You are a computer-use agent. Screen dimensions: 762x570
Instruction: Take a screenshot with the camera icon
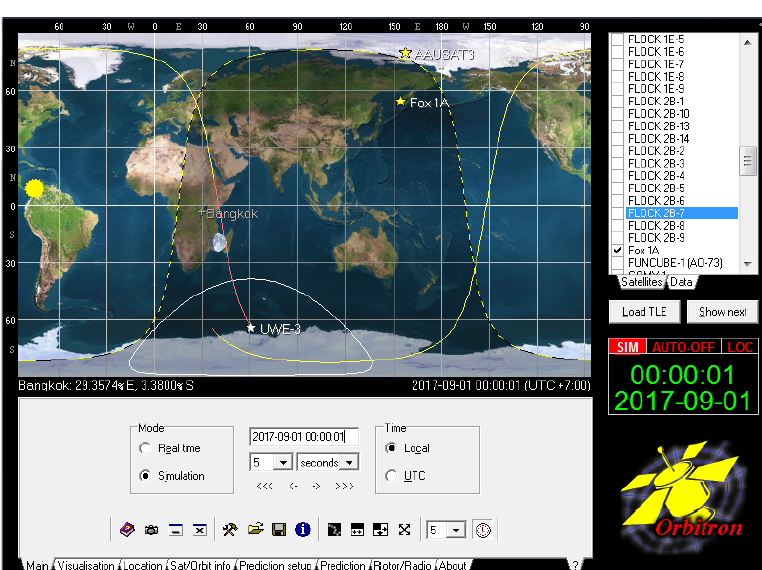(x=152, y=530)
